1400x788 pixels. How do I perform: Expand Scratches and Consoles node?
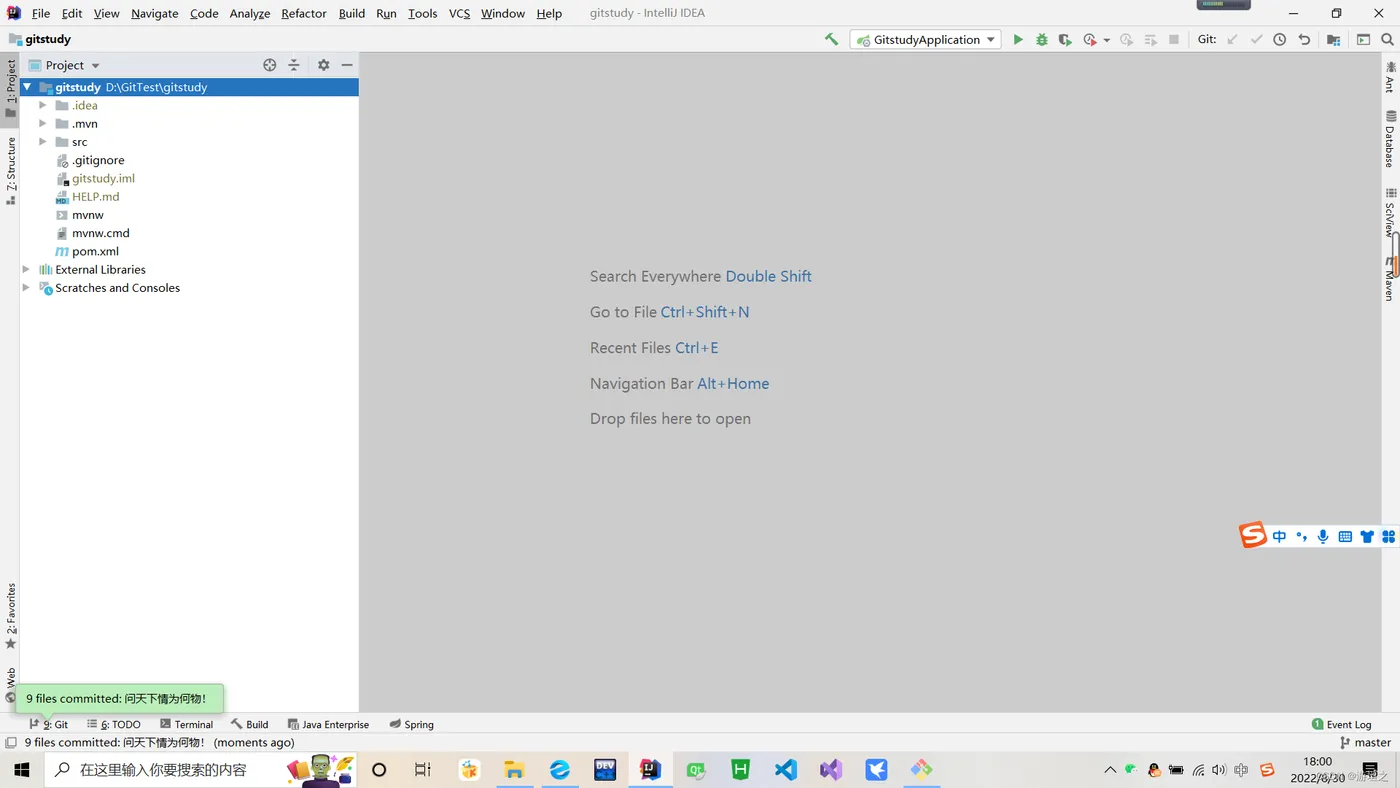[26, 288]
